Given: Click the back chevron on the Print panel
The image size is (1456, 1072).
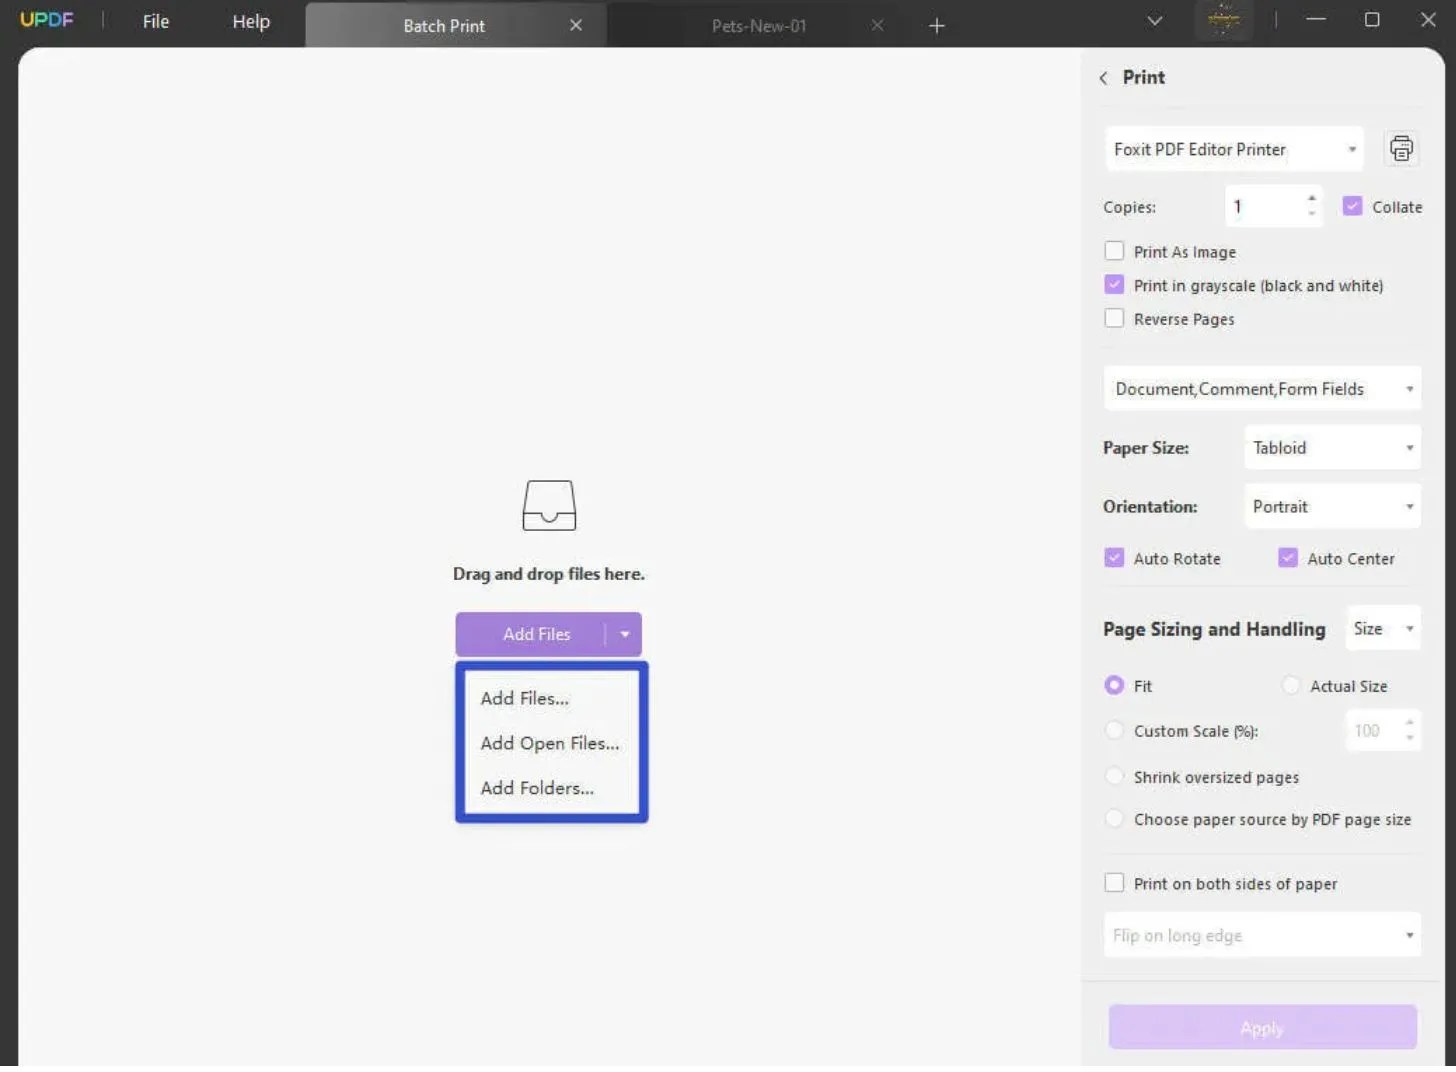Looking at the screenshot, I should 1103,77.
